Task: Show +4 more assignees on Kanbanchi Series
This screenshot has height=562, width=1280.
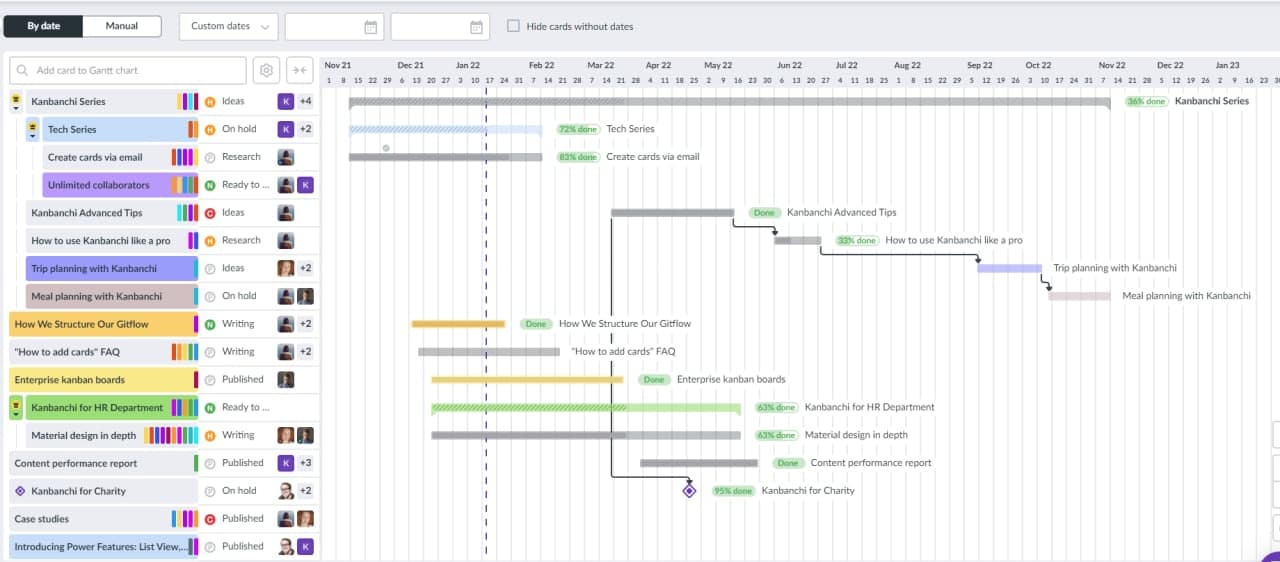Action: click(306, 101)
